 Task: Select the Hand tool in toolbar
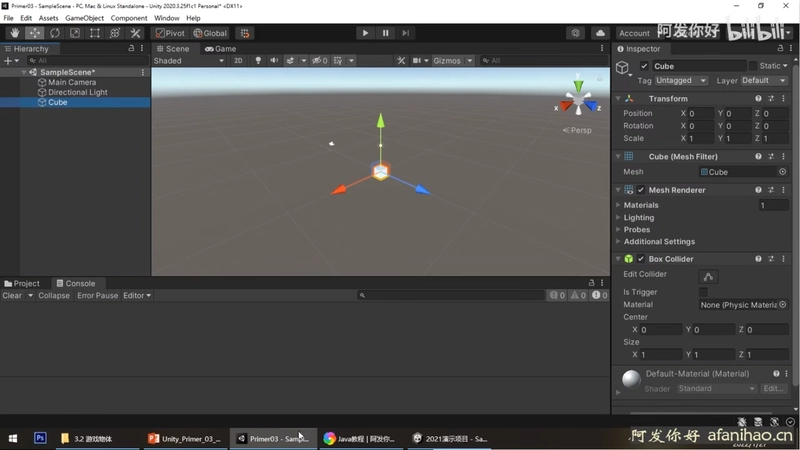pyautogui.click(x=14, y=33)
